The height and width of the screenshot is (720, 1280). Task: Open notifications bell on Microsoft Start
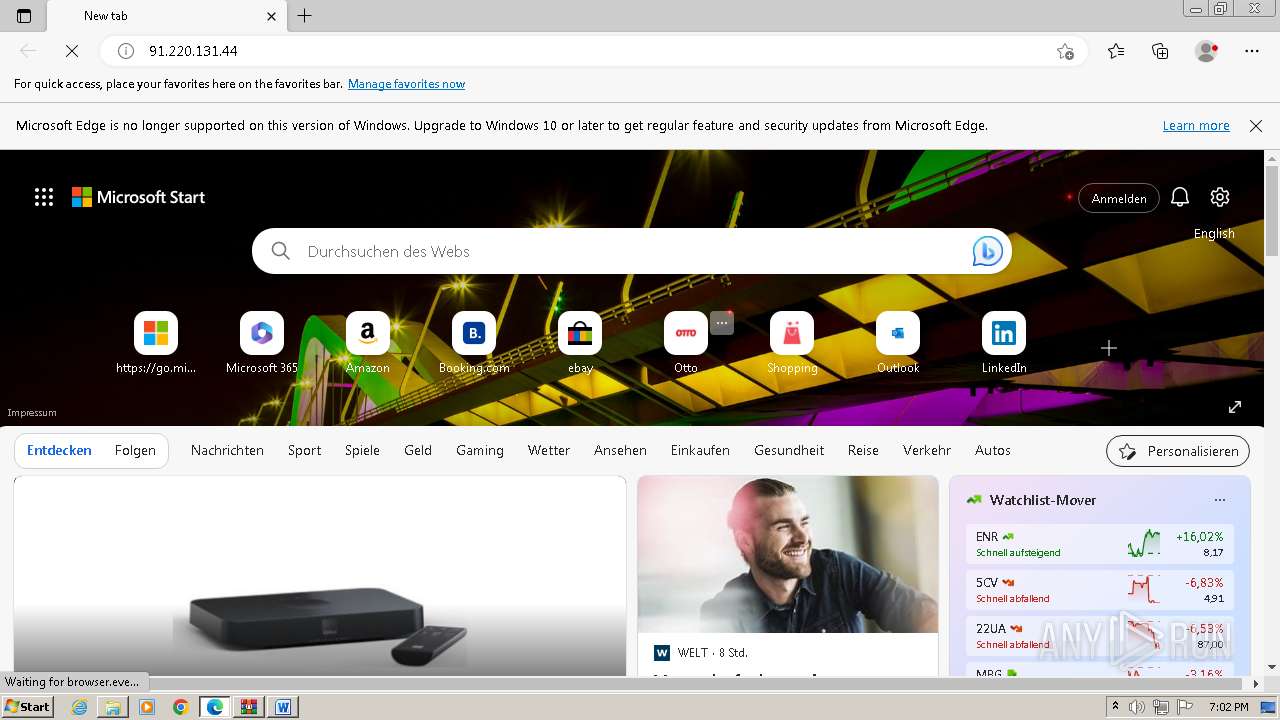pyautogui.click(x=1180, y=198)
